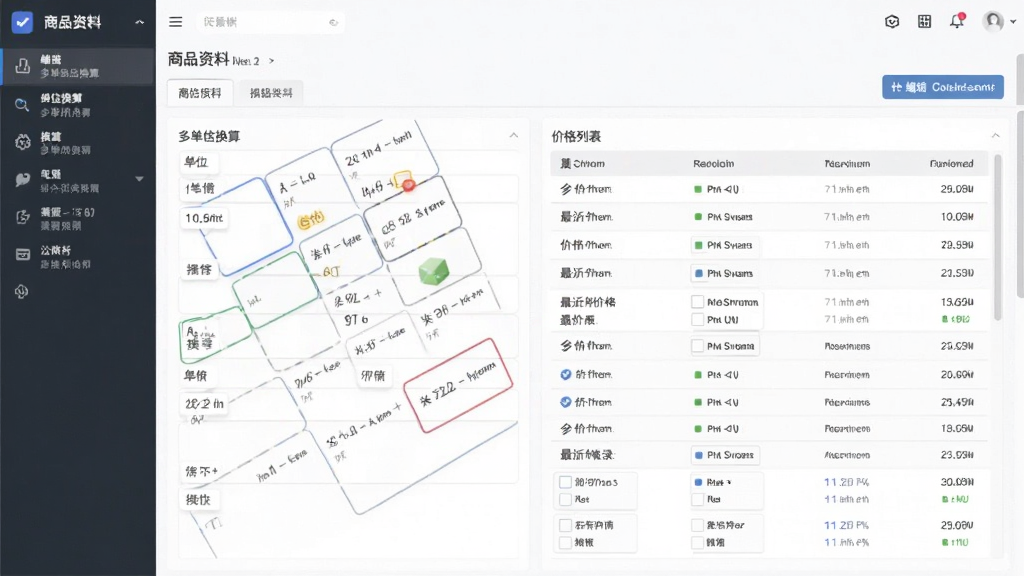Click the 13.69 price cell
Viewport: 1024px width, 576px height.
[957, 302]
